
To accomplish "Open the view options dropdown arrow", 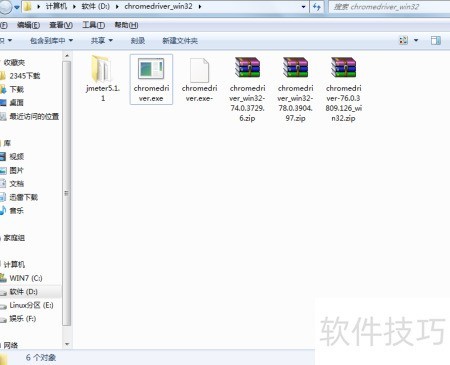I will 416,41.
